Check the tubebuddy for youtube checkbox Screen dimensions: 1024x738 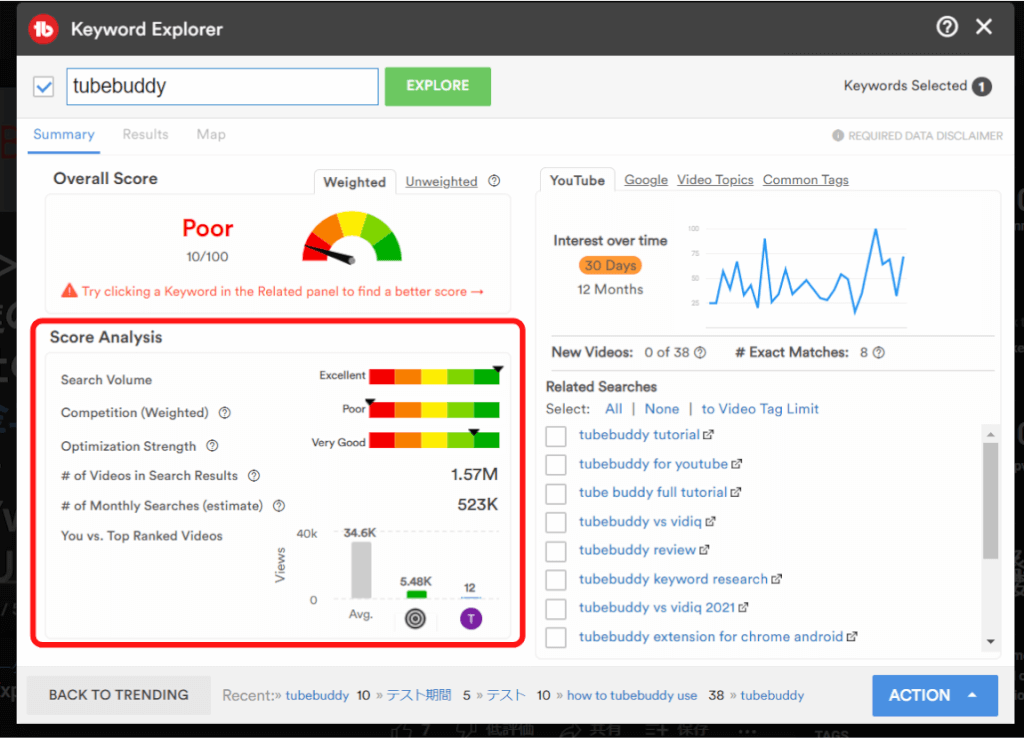[556, 464]
